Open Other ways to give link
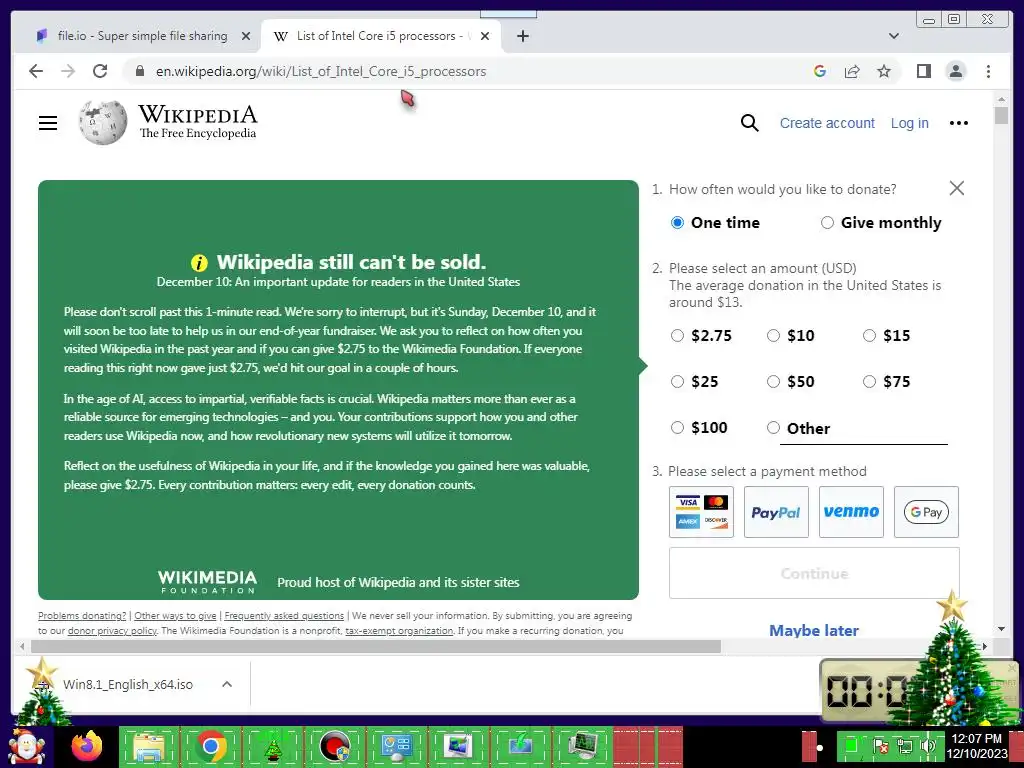This screenshot has height=768, width=1024. click(x=175, y=615)
